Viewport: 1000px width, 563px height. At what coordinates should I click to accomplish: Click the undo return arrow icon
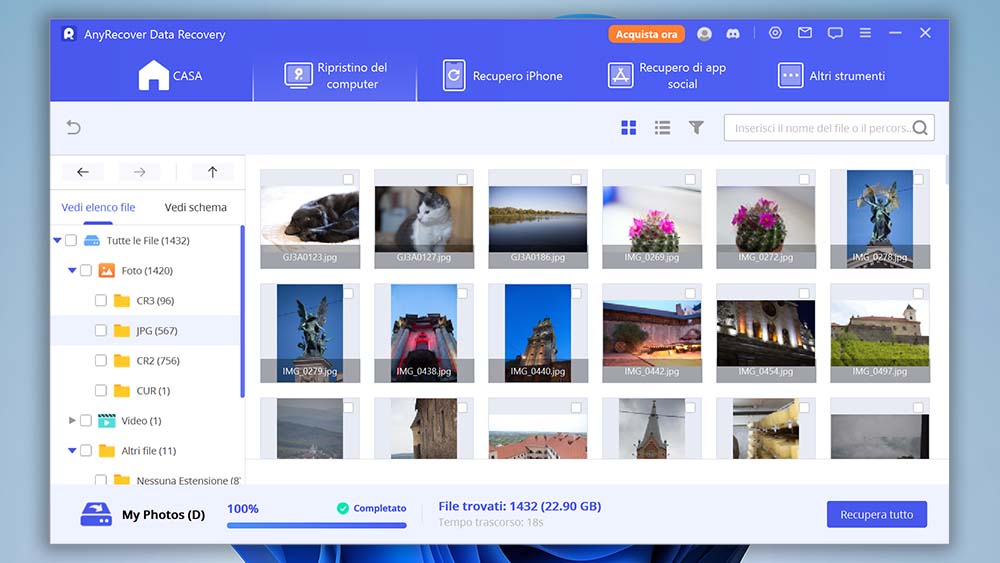73,128
